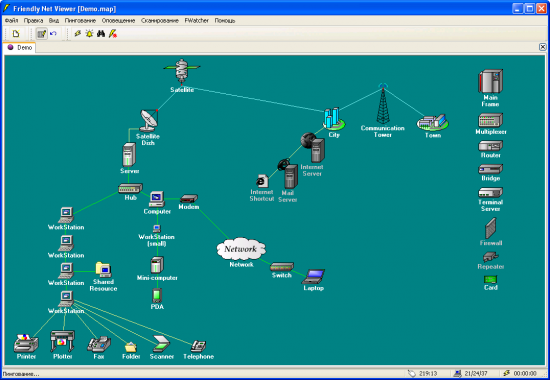Viewport: 550px width, 380px height.
Task: Select the Communication Tower icon
Action: [383, 104]
